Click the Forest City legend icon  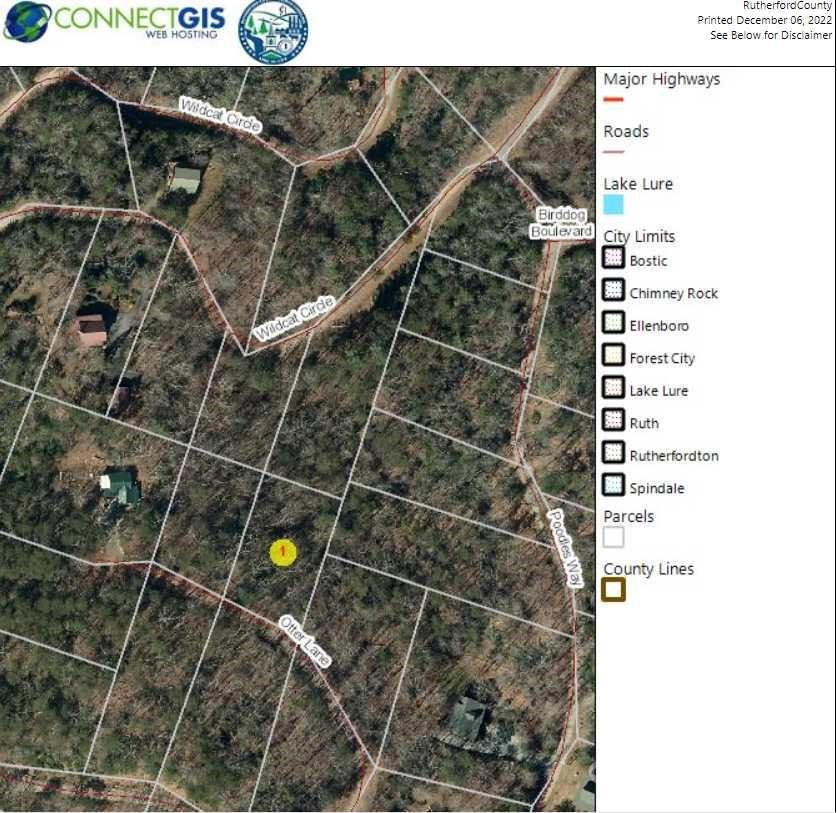point(614,357)
